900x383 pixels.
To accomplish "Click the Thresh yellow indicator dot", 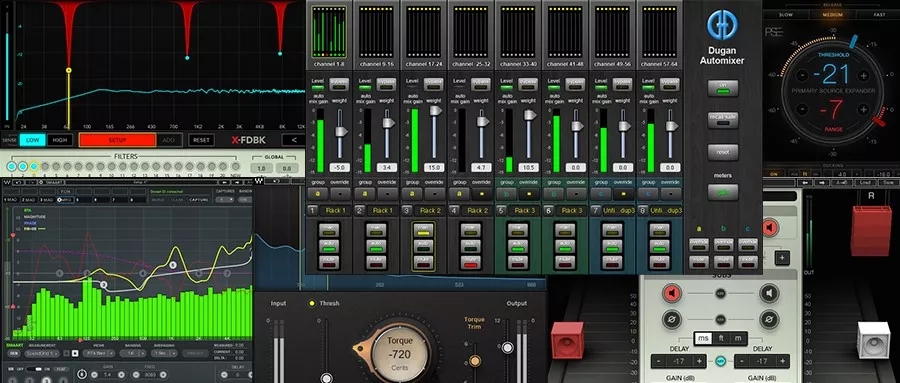I will 312,303.
